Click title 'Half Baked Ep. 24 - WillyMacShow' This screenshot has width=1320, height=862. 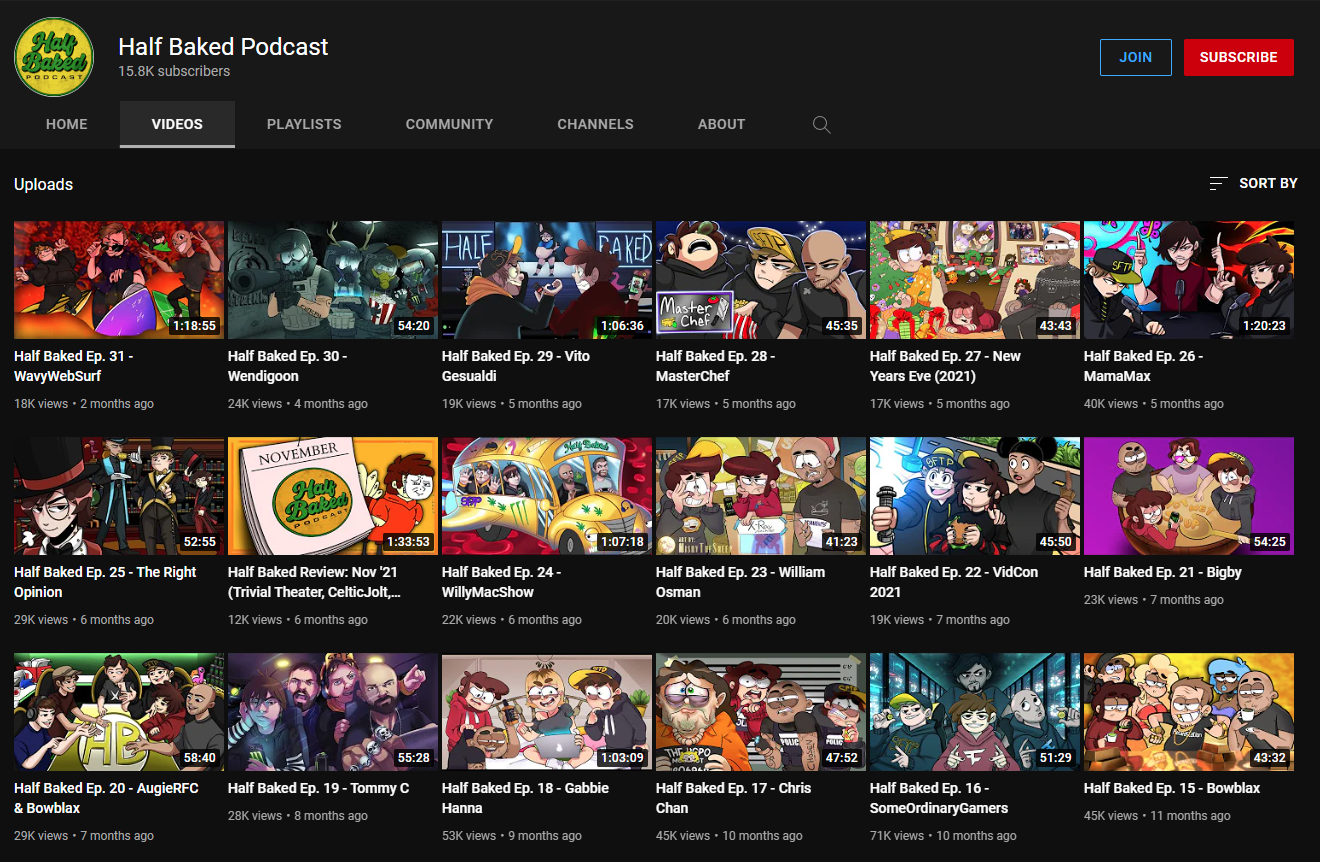click(502, 582)
